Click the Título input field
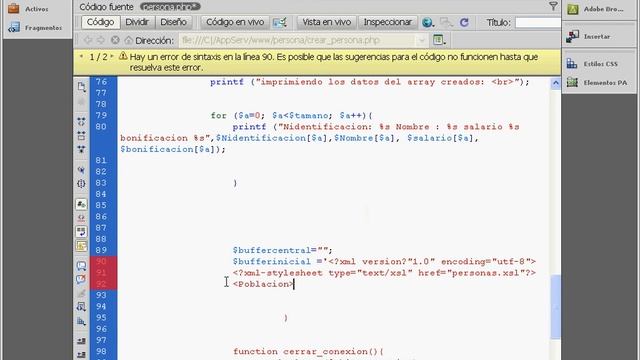Image resolution: width=640 pixels, height=360 pixels. point(538,22)
